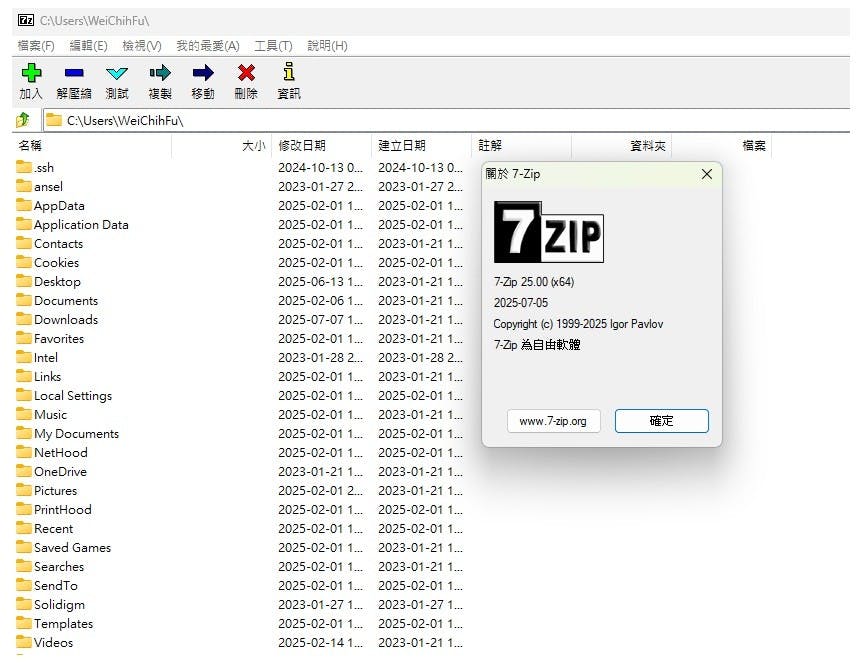Select the Solidigm folder icon
This screenshot has width=865, height=663.
(x=24, y=603)
